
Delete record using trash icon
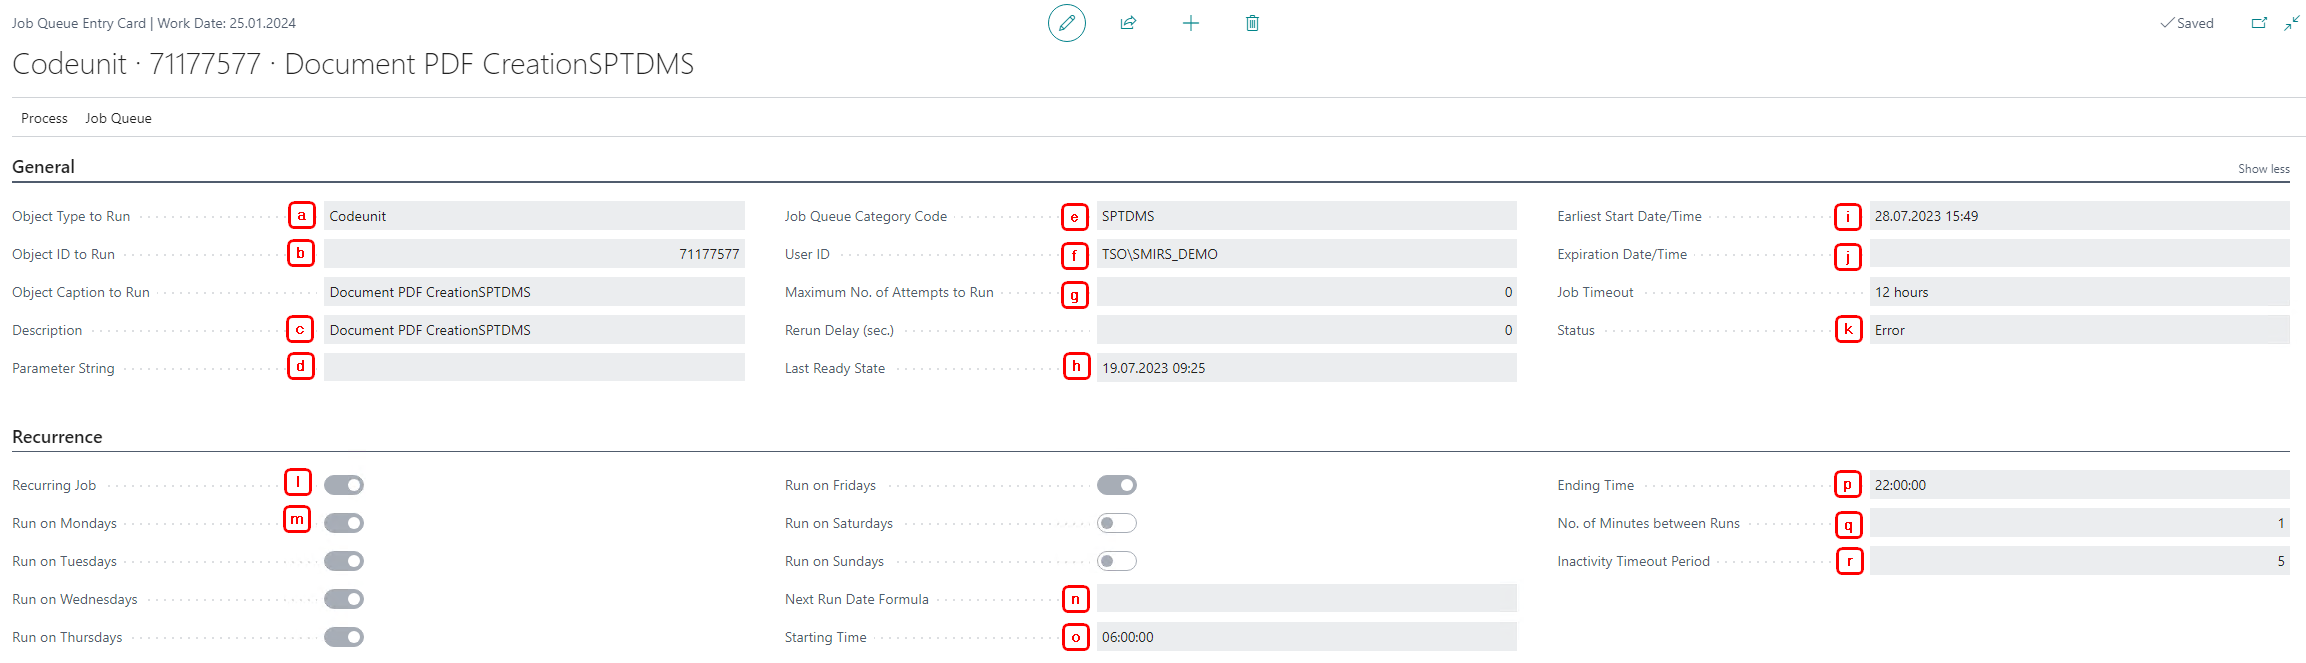pos(1252,23)
